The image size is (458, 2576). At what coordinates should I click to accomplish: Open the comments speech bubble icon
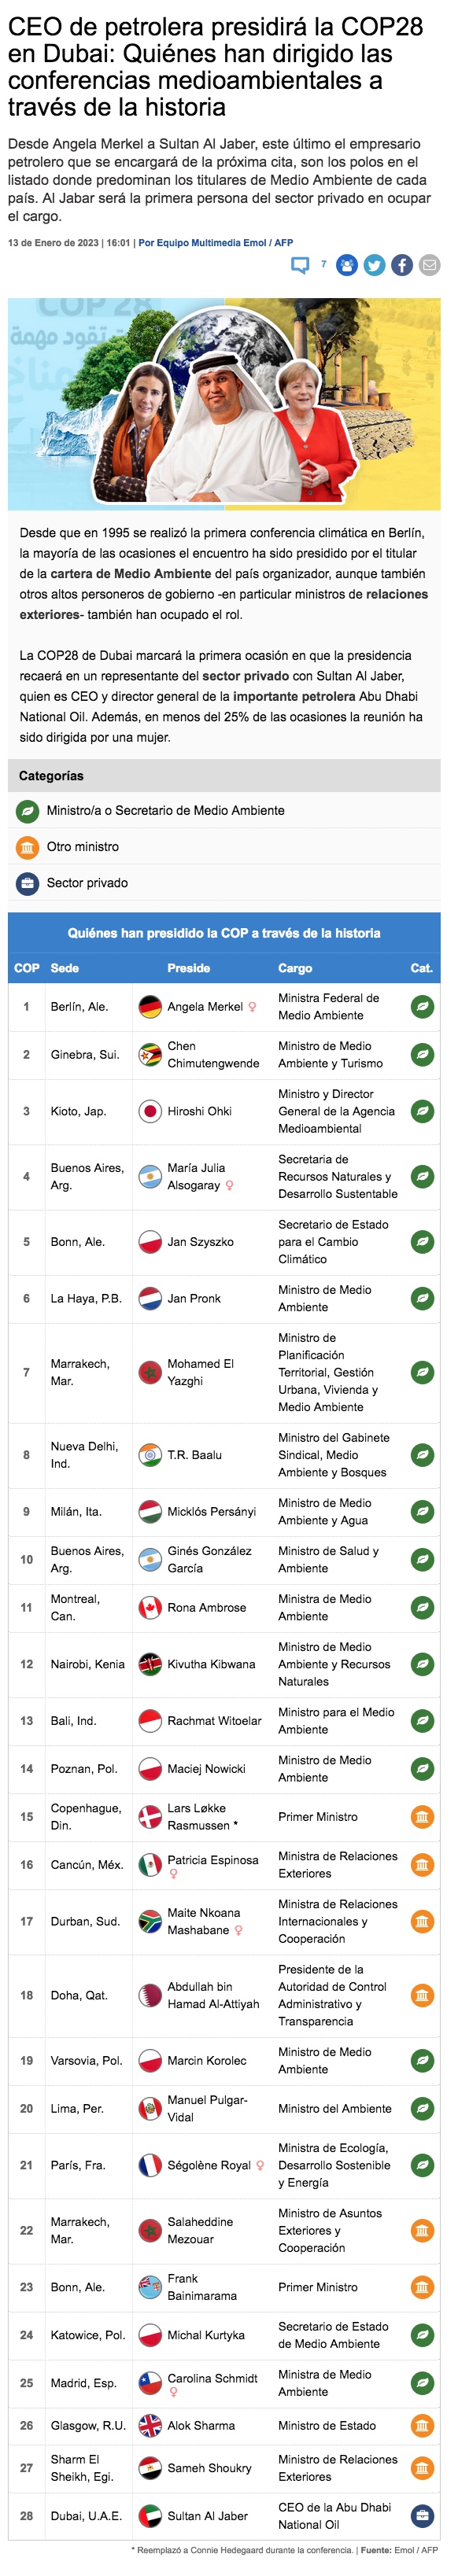pos(300,265)
